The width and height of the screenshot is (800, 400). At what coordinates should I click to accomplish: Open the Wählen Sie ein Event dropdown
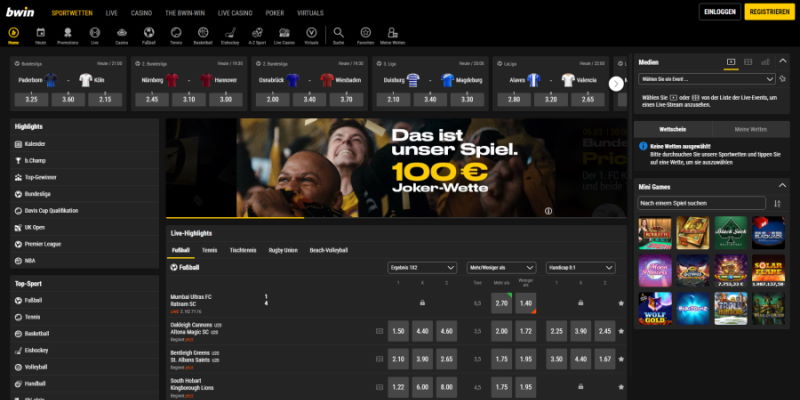pos(707,79)
